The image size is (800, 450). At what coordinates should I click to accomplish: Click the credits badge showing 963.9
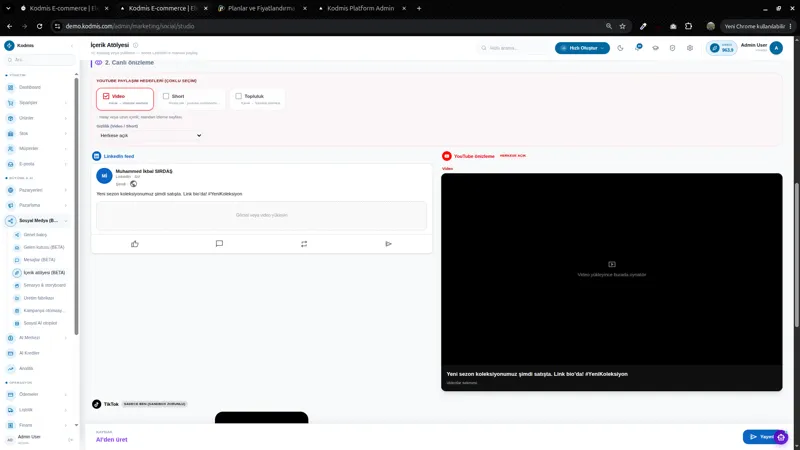[721, 48]
